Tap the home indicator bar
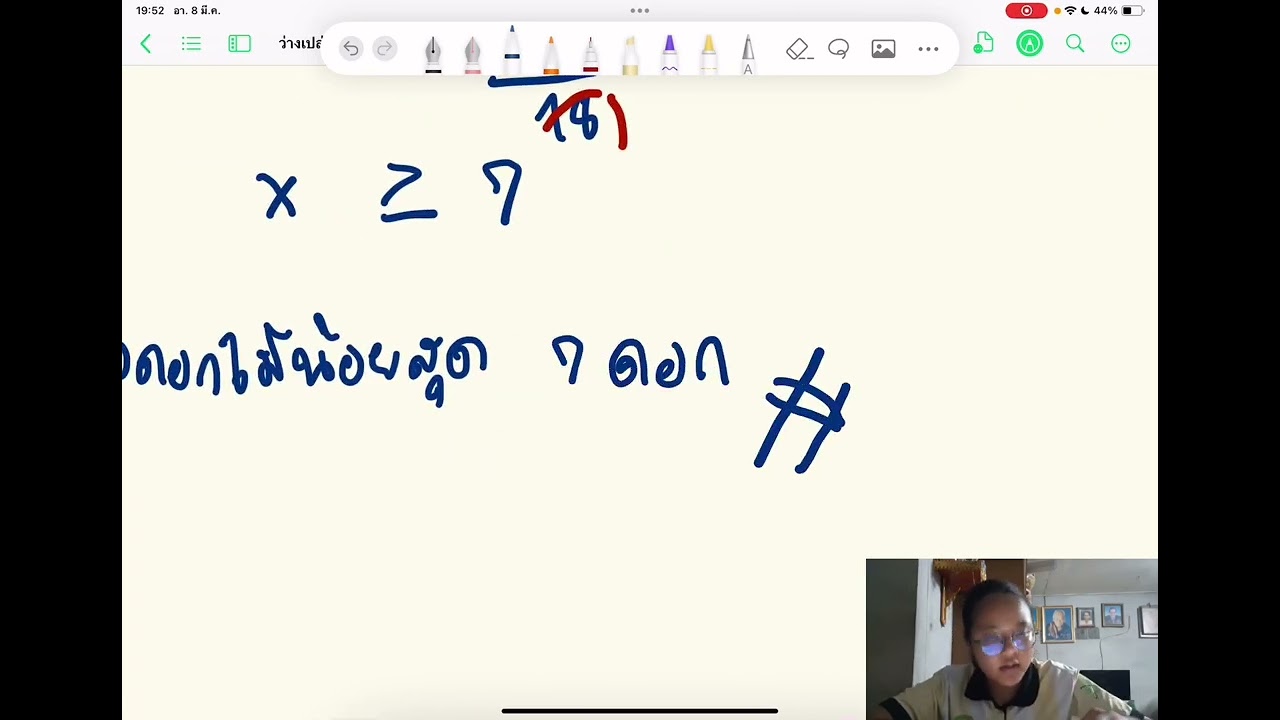 pyautogui.click(x=640, y=711)
